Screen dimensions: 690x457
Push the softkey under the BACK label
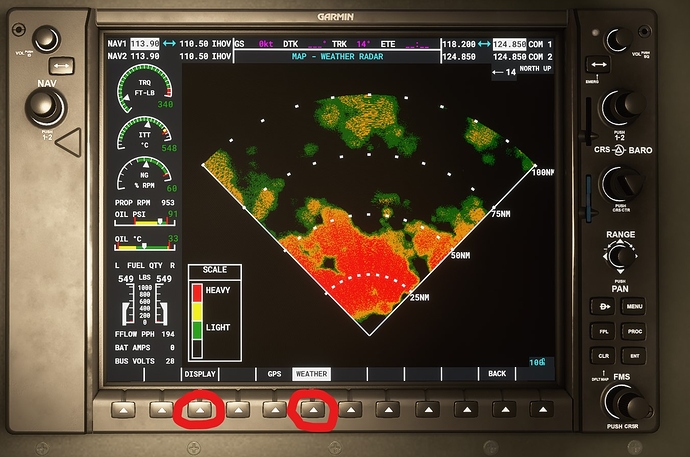[504, 409]
